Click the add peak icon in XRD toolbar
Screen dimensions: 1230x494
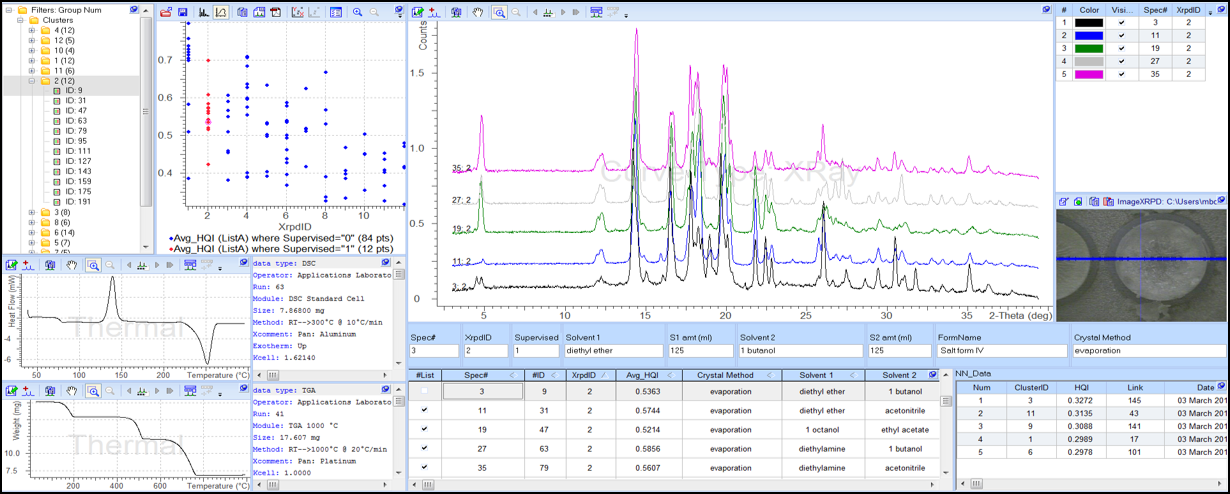click(x=434, y=12)
